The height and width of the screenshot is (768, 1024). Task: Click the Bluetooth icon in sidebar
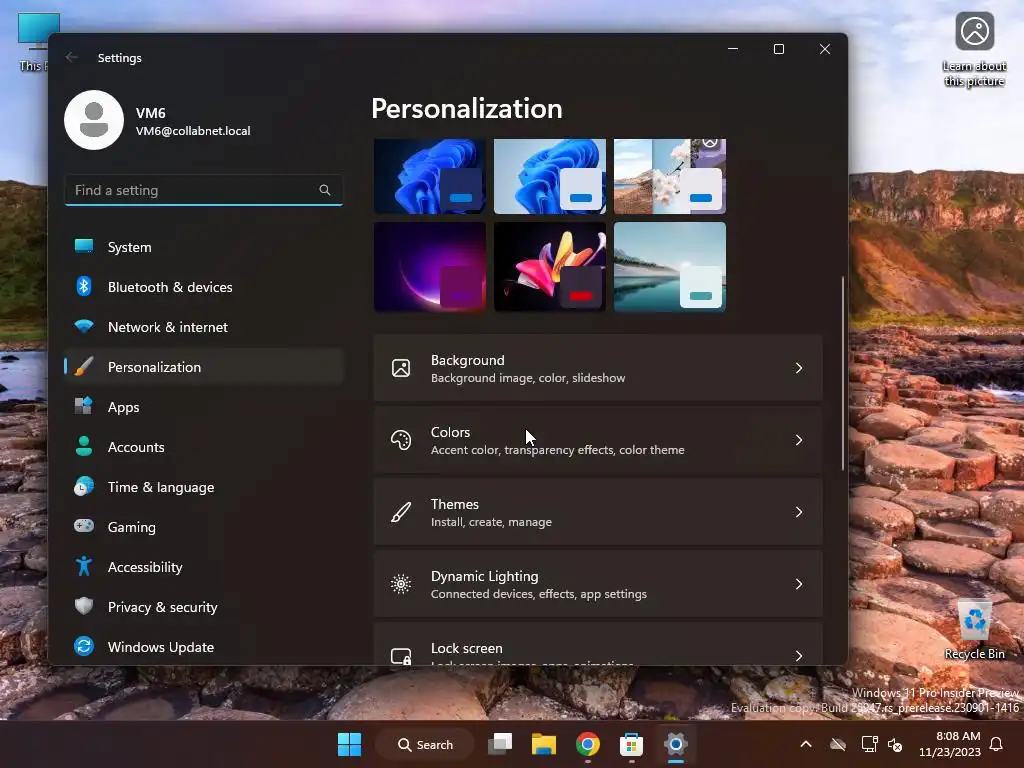[84, 286]
